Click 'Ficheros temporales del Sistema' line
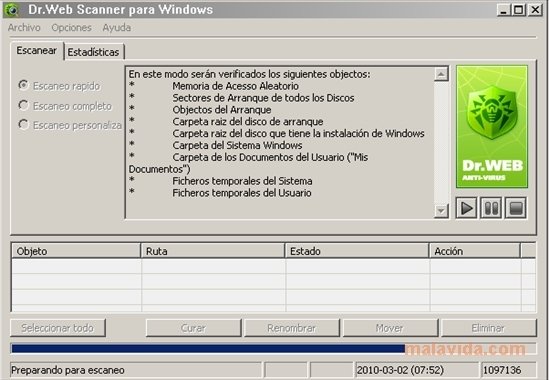Image resolution: width=549 pixels, height=380 pixels. [242, 181]
